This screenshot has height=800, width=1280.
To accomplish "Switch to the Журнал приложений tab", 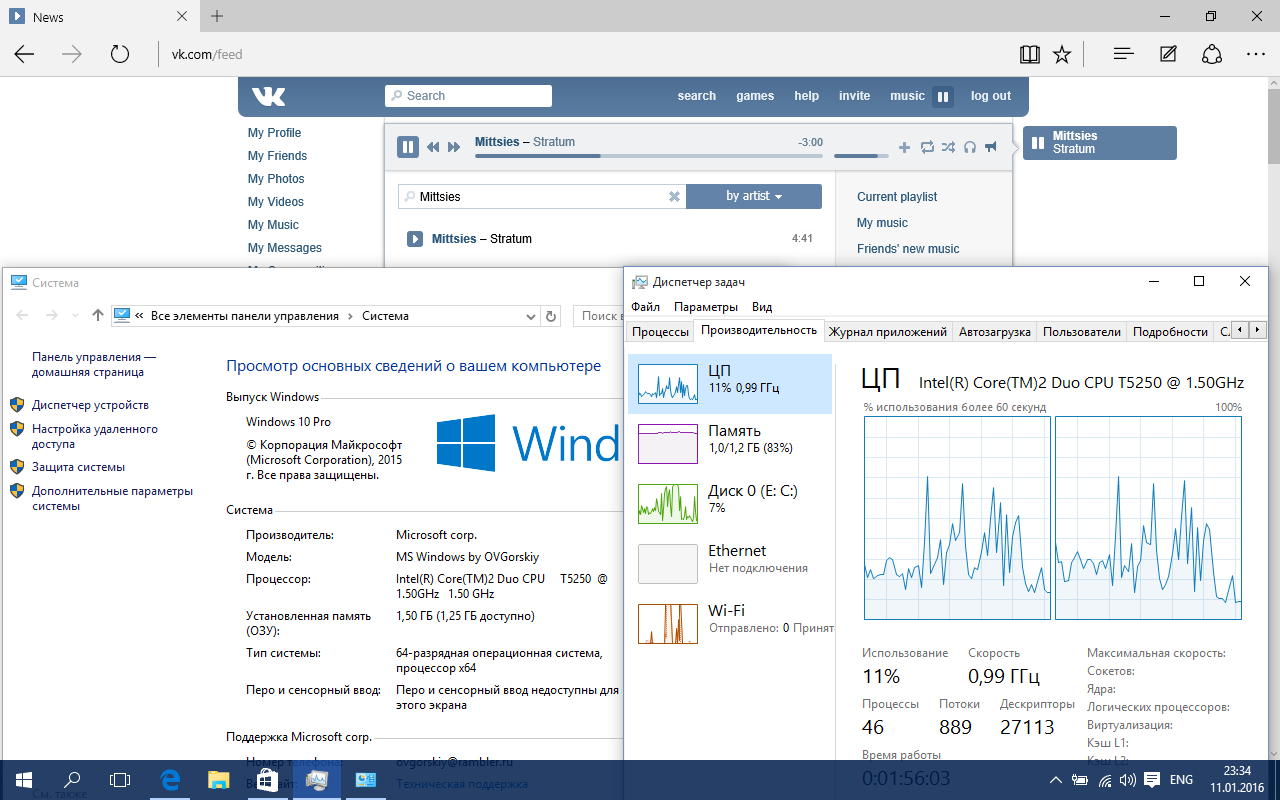I will coord(888,332).
